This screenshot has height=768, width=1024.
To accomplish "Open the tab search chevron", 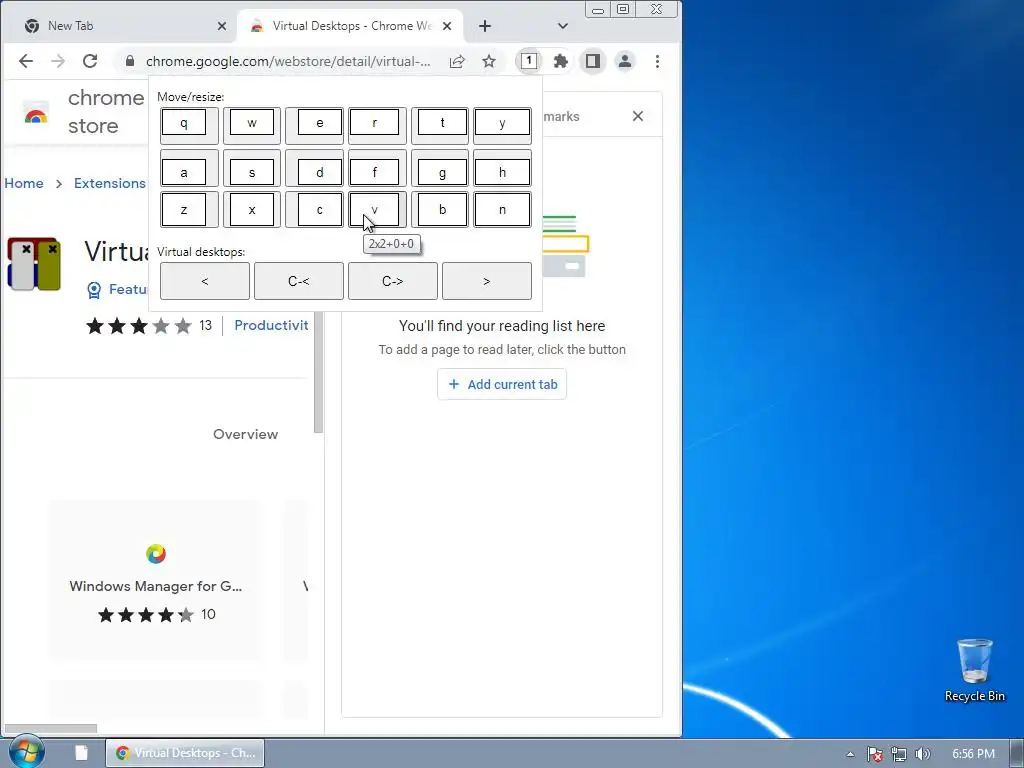I will coord(562,26).
